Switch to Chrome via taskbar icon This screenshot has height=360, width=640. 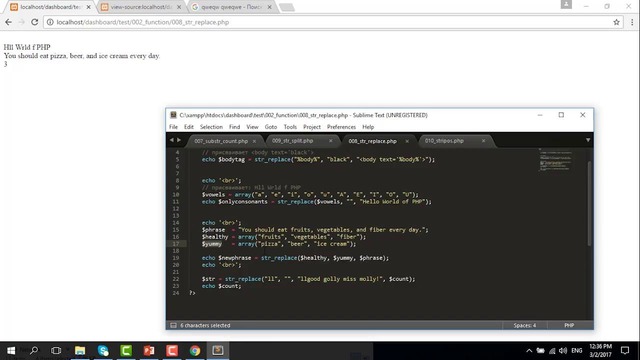(x=195, y=351)
